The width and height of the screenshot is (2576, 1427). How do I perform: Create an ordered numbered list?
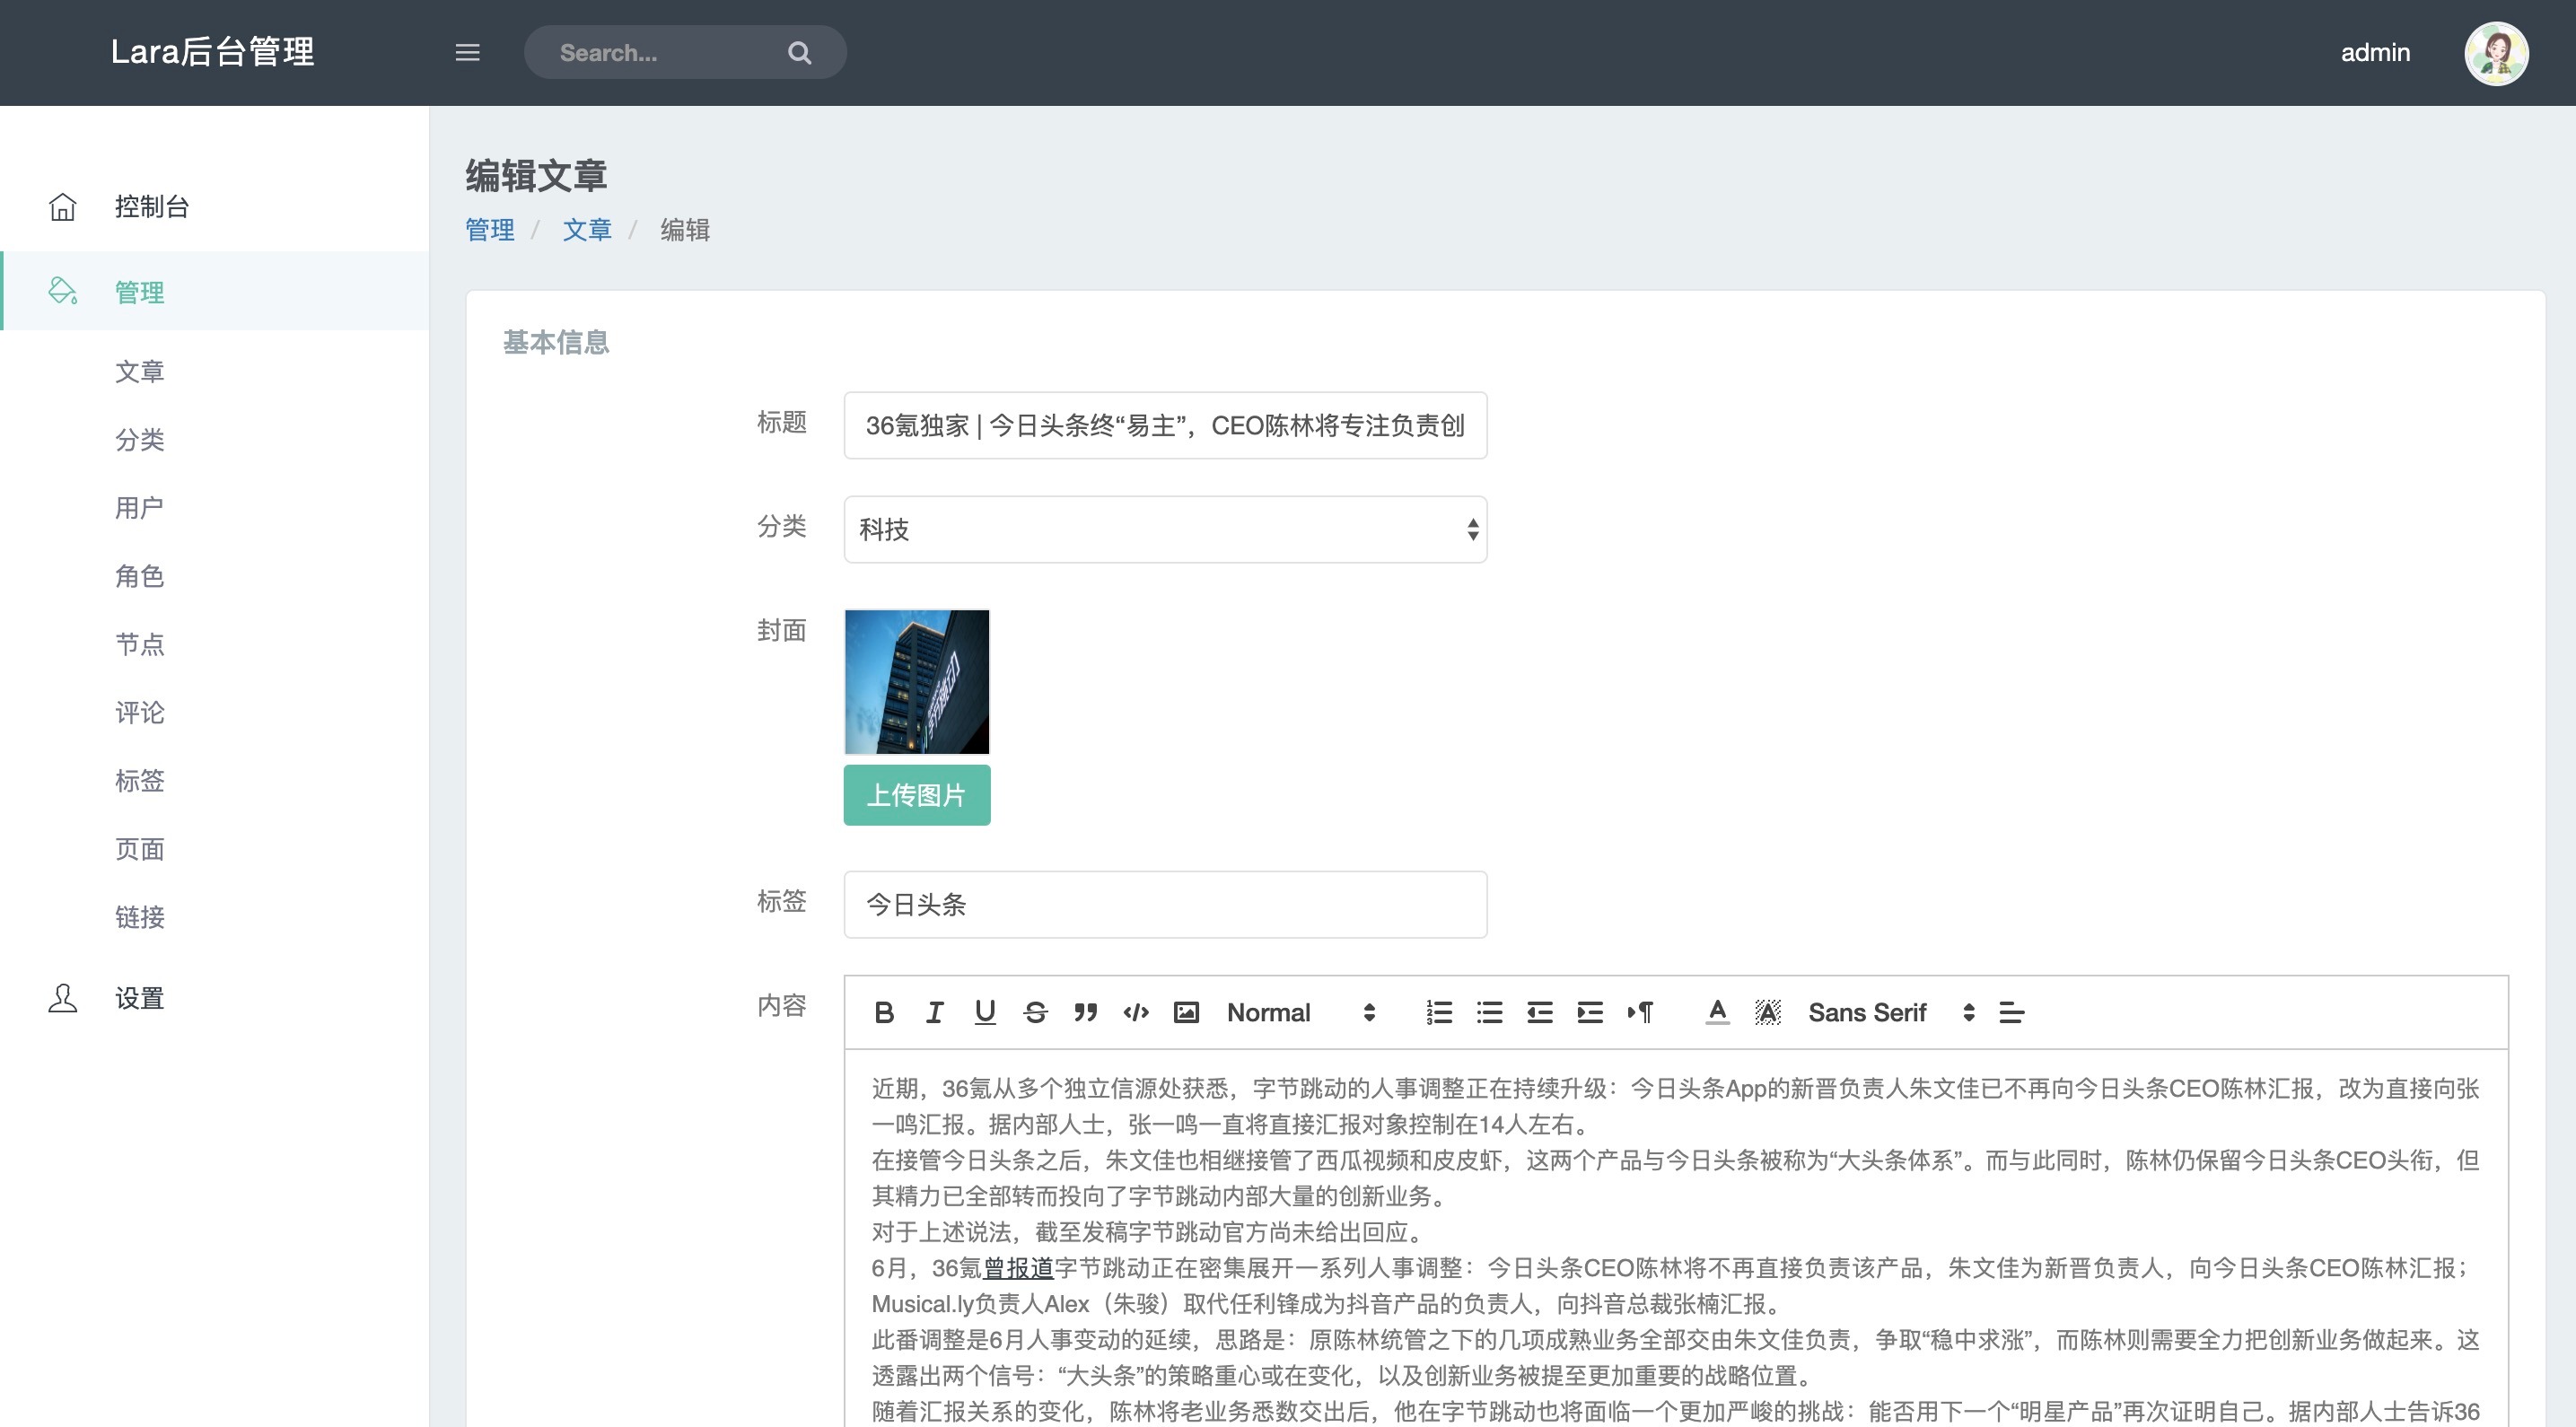click(x=1439, y=1012)
